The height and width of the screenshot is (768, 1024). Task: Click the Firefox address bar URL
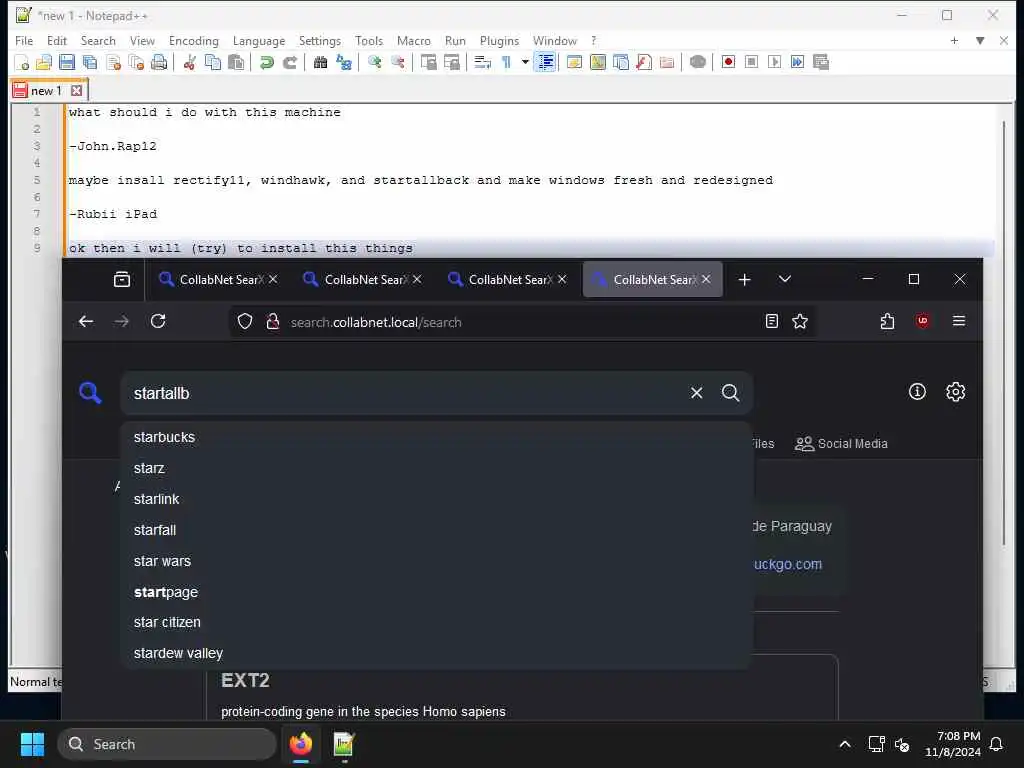[x=376, y=322]
